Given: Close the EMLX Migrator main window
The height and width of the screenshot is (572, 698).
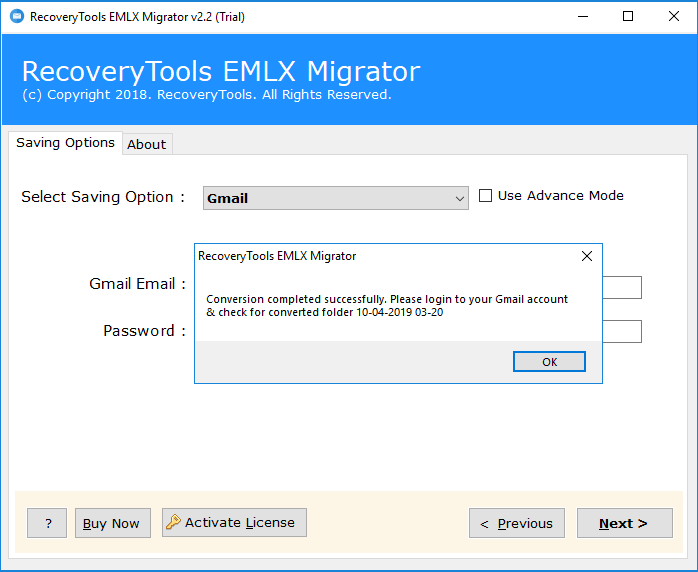Looking at the screenshot, I should 674,16.
